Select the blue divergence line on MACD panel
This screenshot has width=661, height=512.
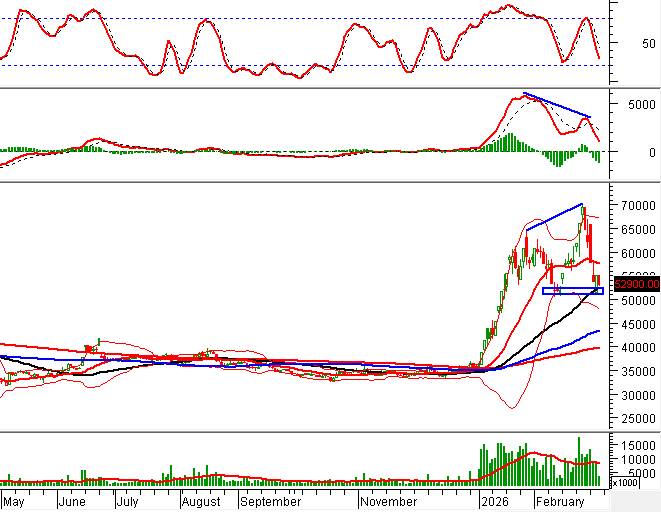coord(557,105)
